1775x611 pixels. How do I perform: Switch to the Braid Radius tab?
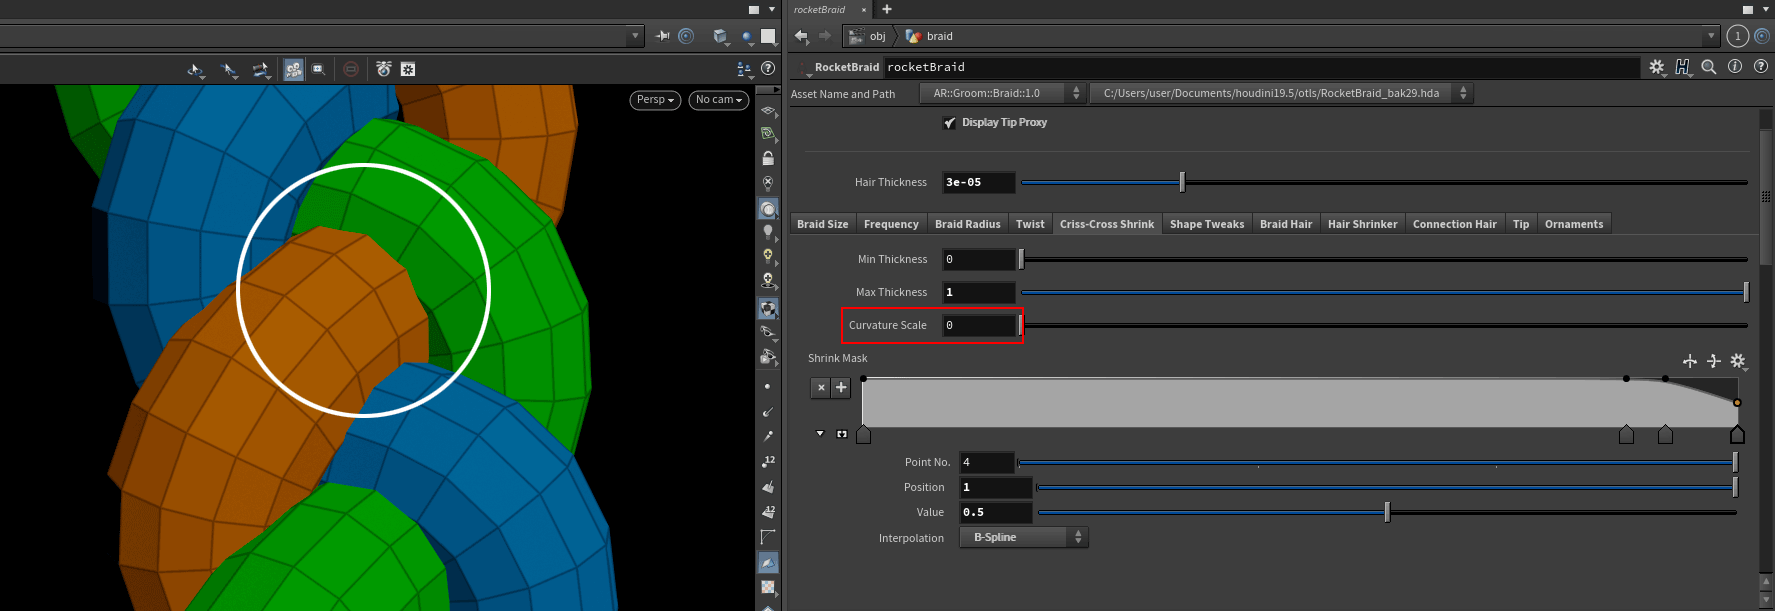pos(967,224)
